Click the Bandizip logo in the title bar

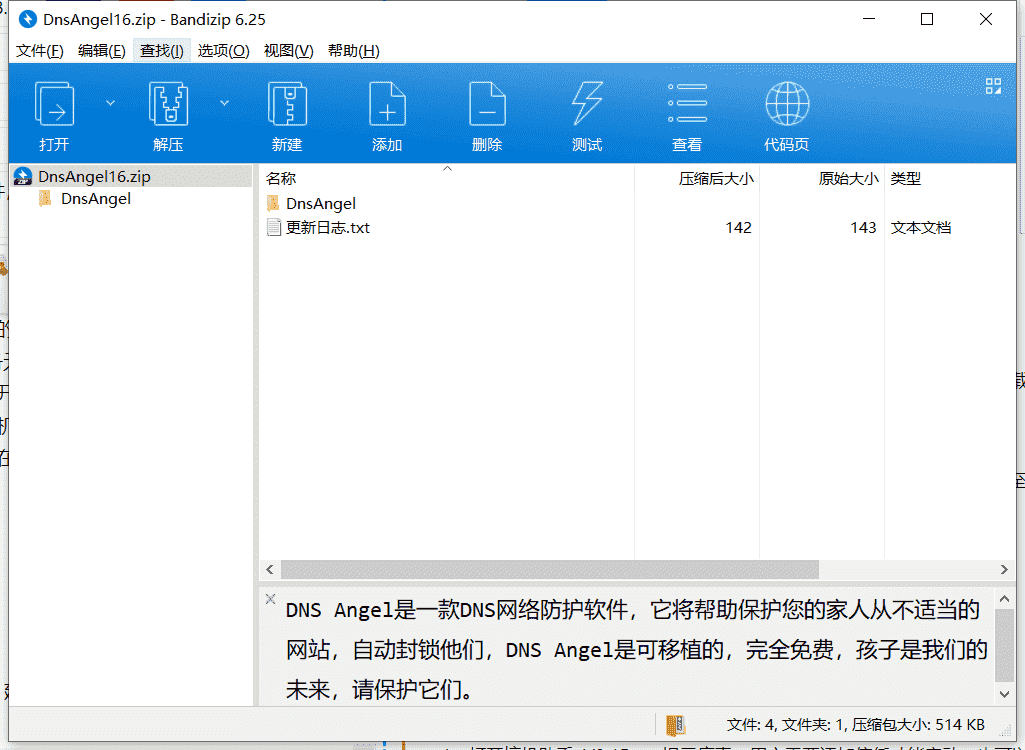tap(27, 20)
